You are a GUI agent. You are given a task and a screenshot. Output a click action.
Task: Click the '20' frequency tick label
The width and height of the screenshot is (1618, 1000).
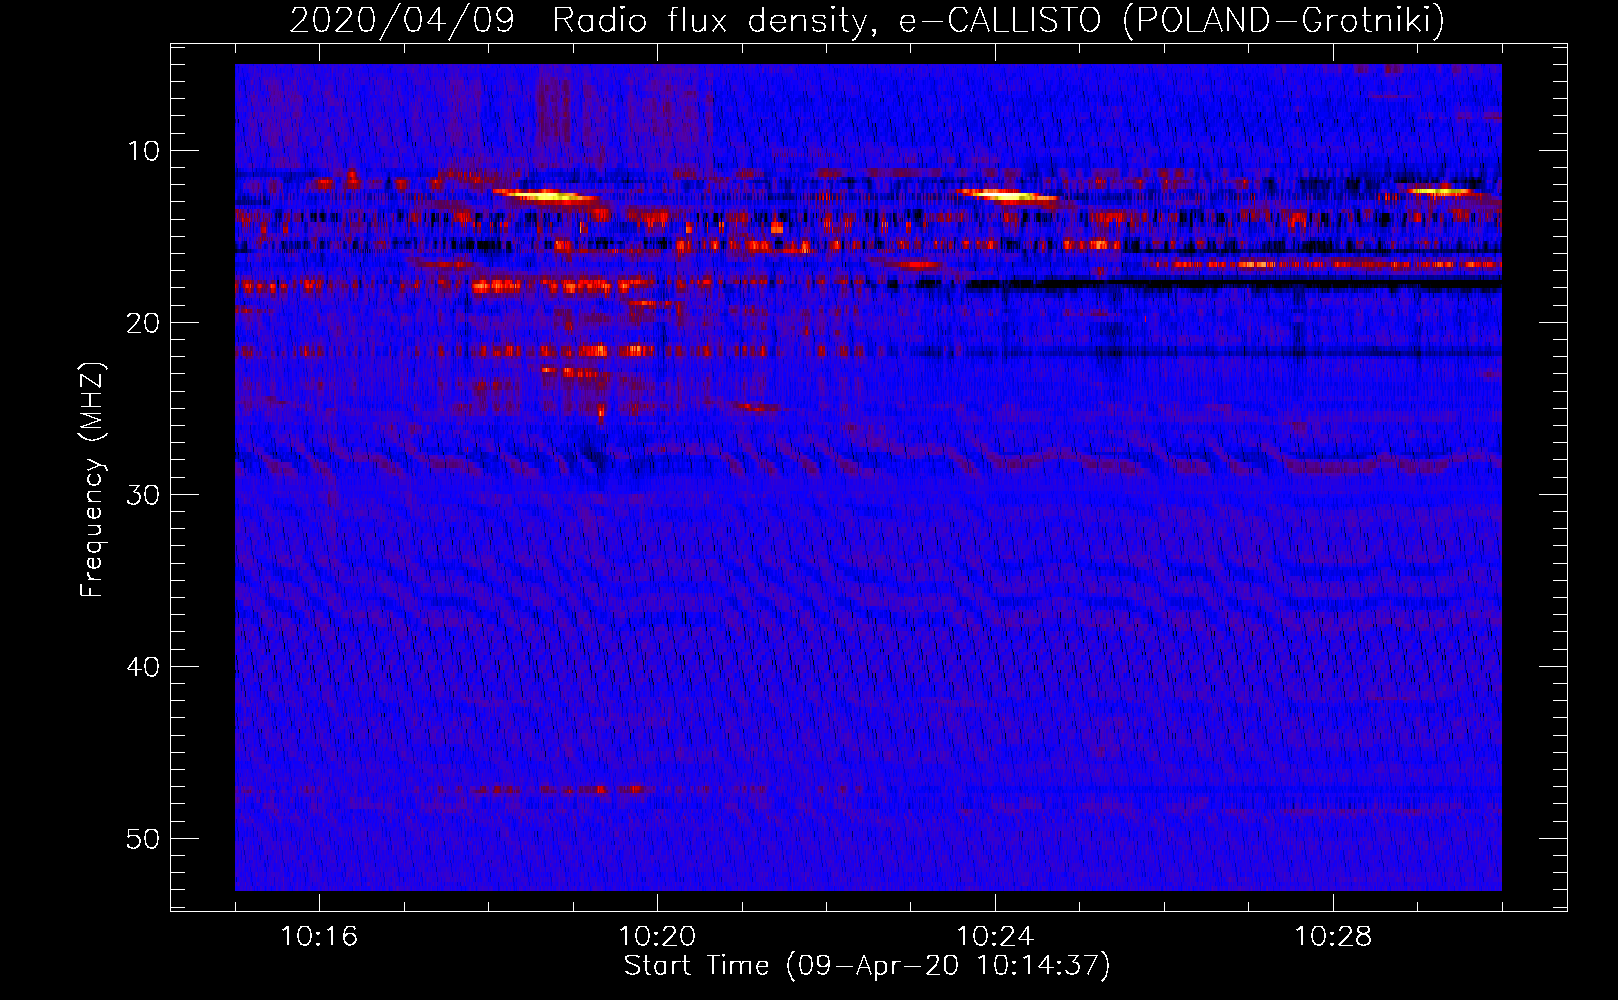coord(144,323)
